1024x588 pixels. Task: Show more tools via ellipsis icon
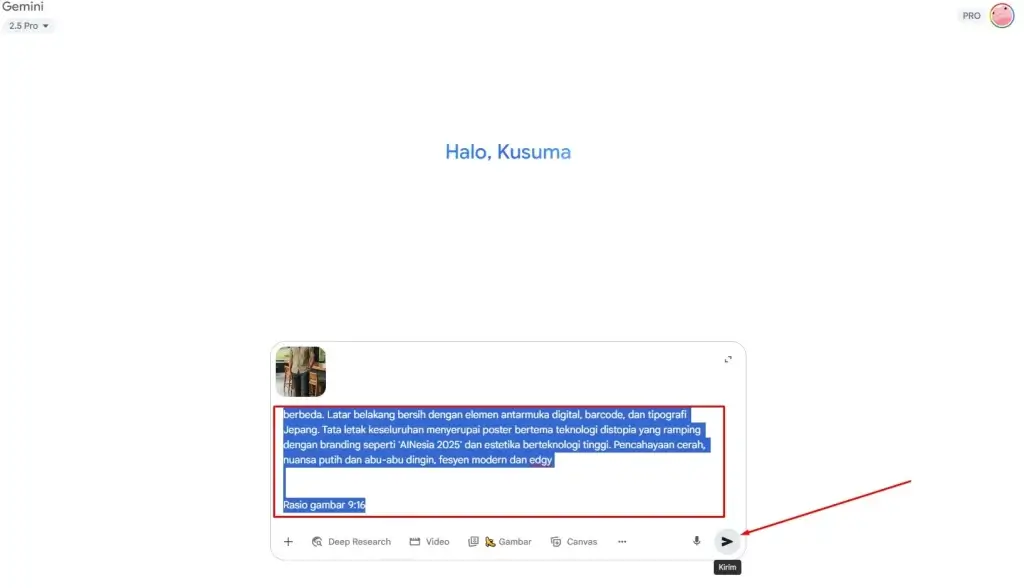(622, 542)
